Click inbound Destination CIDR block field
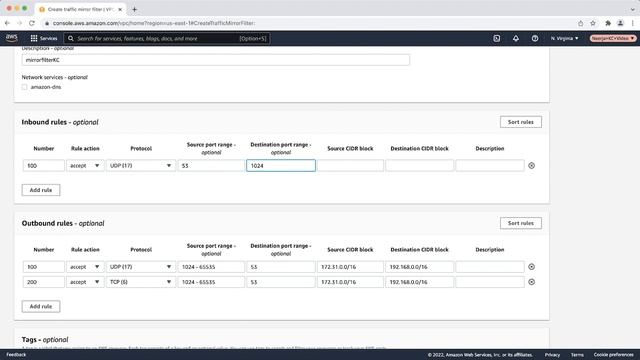Image resolution: width=640 pixels, height=360 pixels. tap(419, 165)
